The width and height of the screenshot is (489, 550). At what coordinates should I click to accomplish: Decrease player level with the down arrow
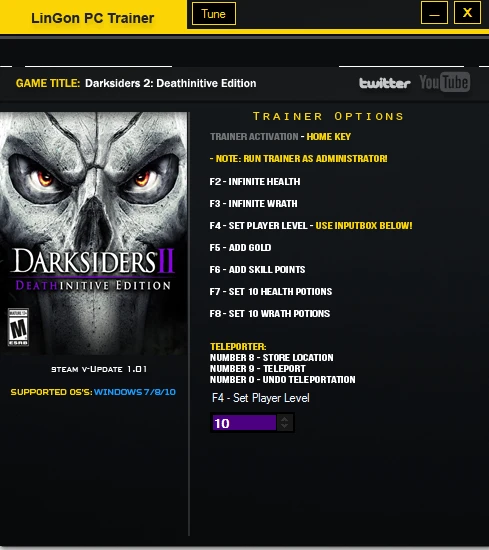tap(284, 426)
